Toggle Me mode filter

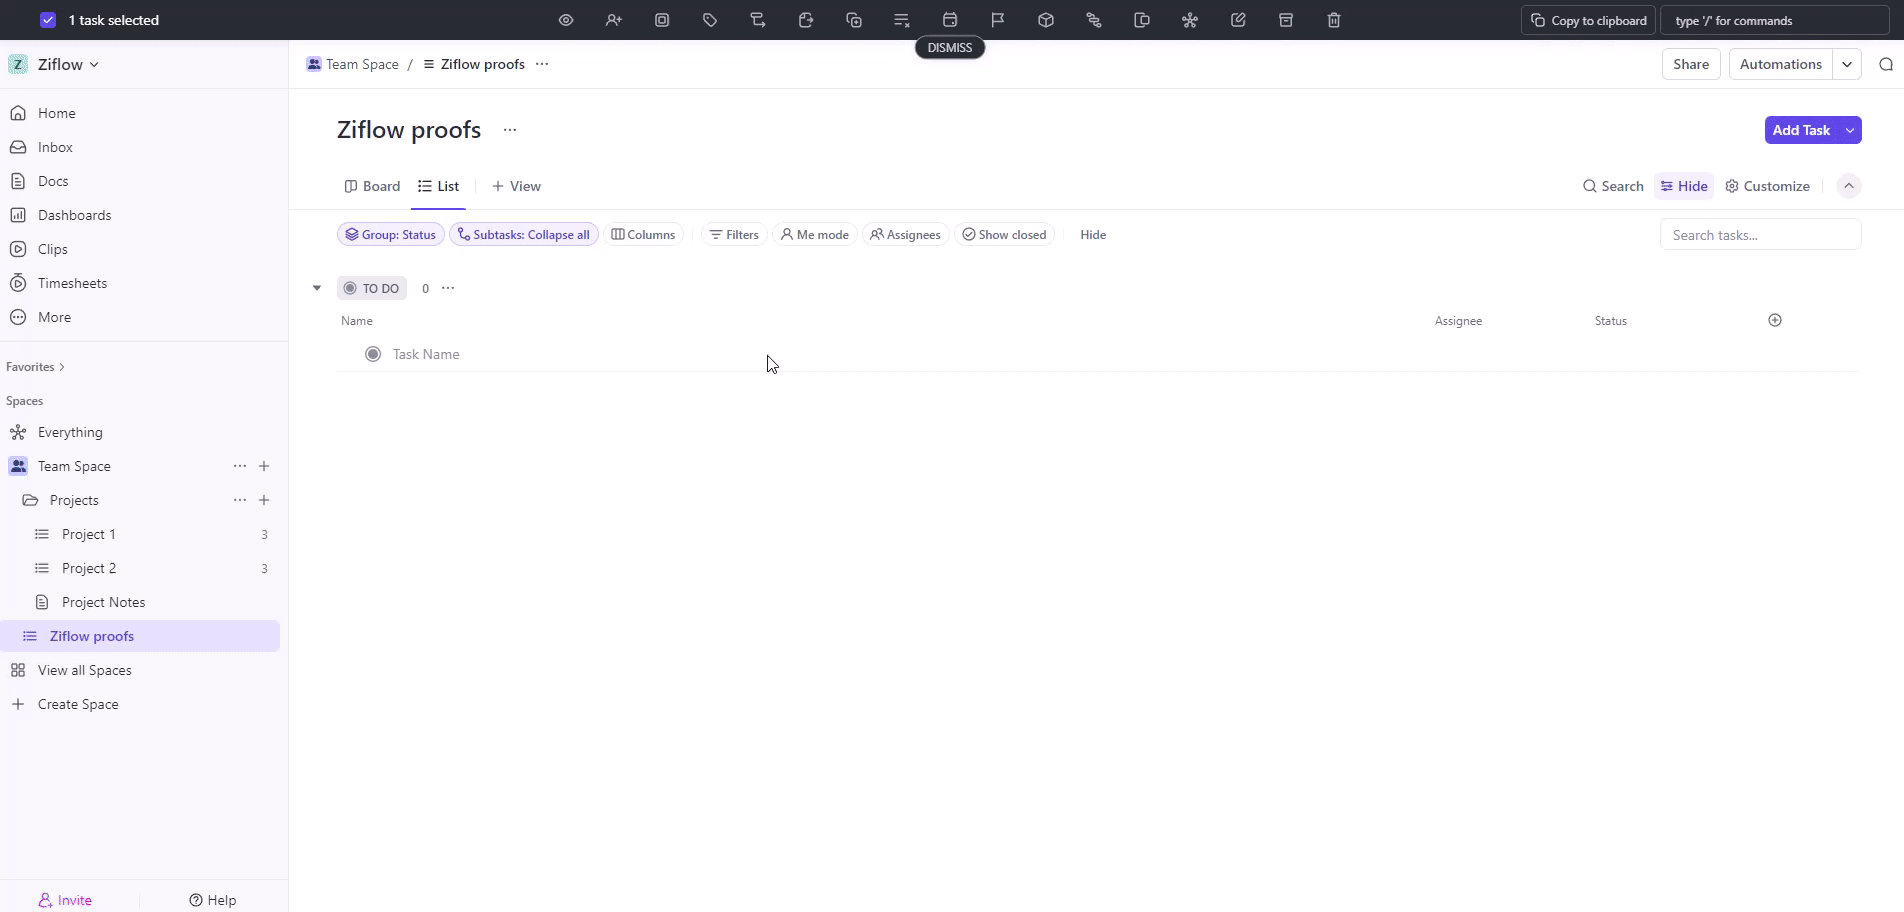[814, 235]
